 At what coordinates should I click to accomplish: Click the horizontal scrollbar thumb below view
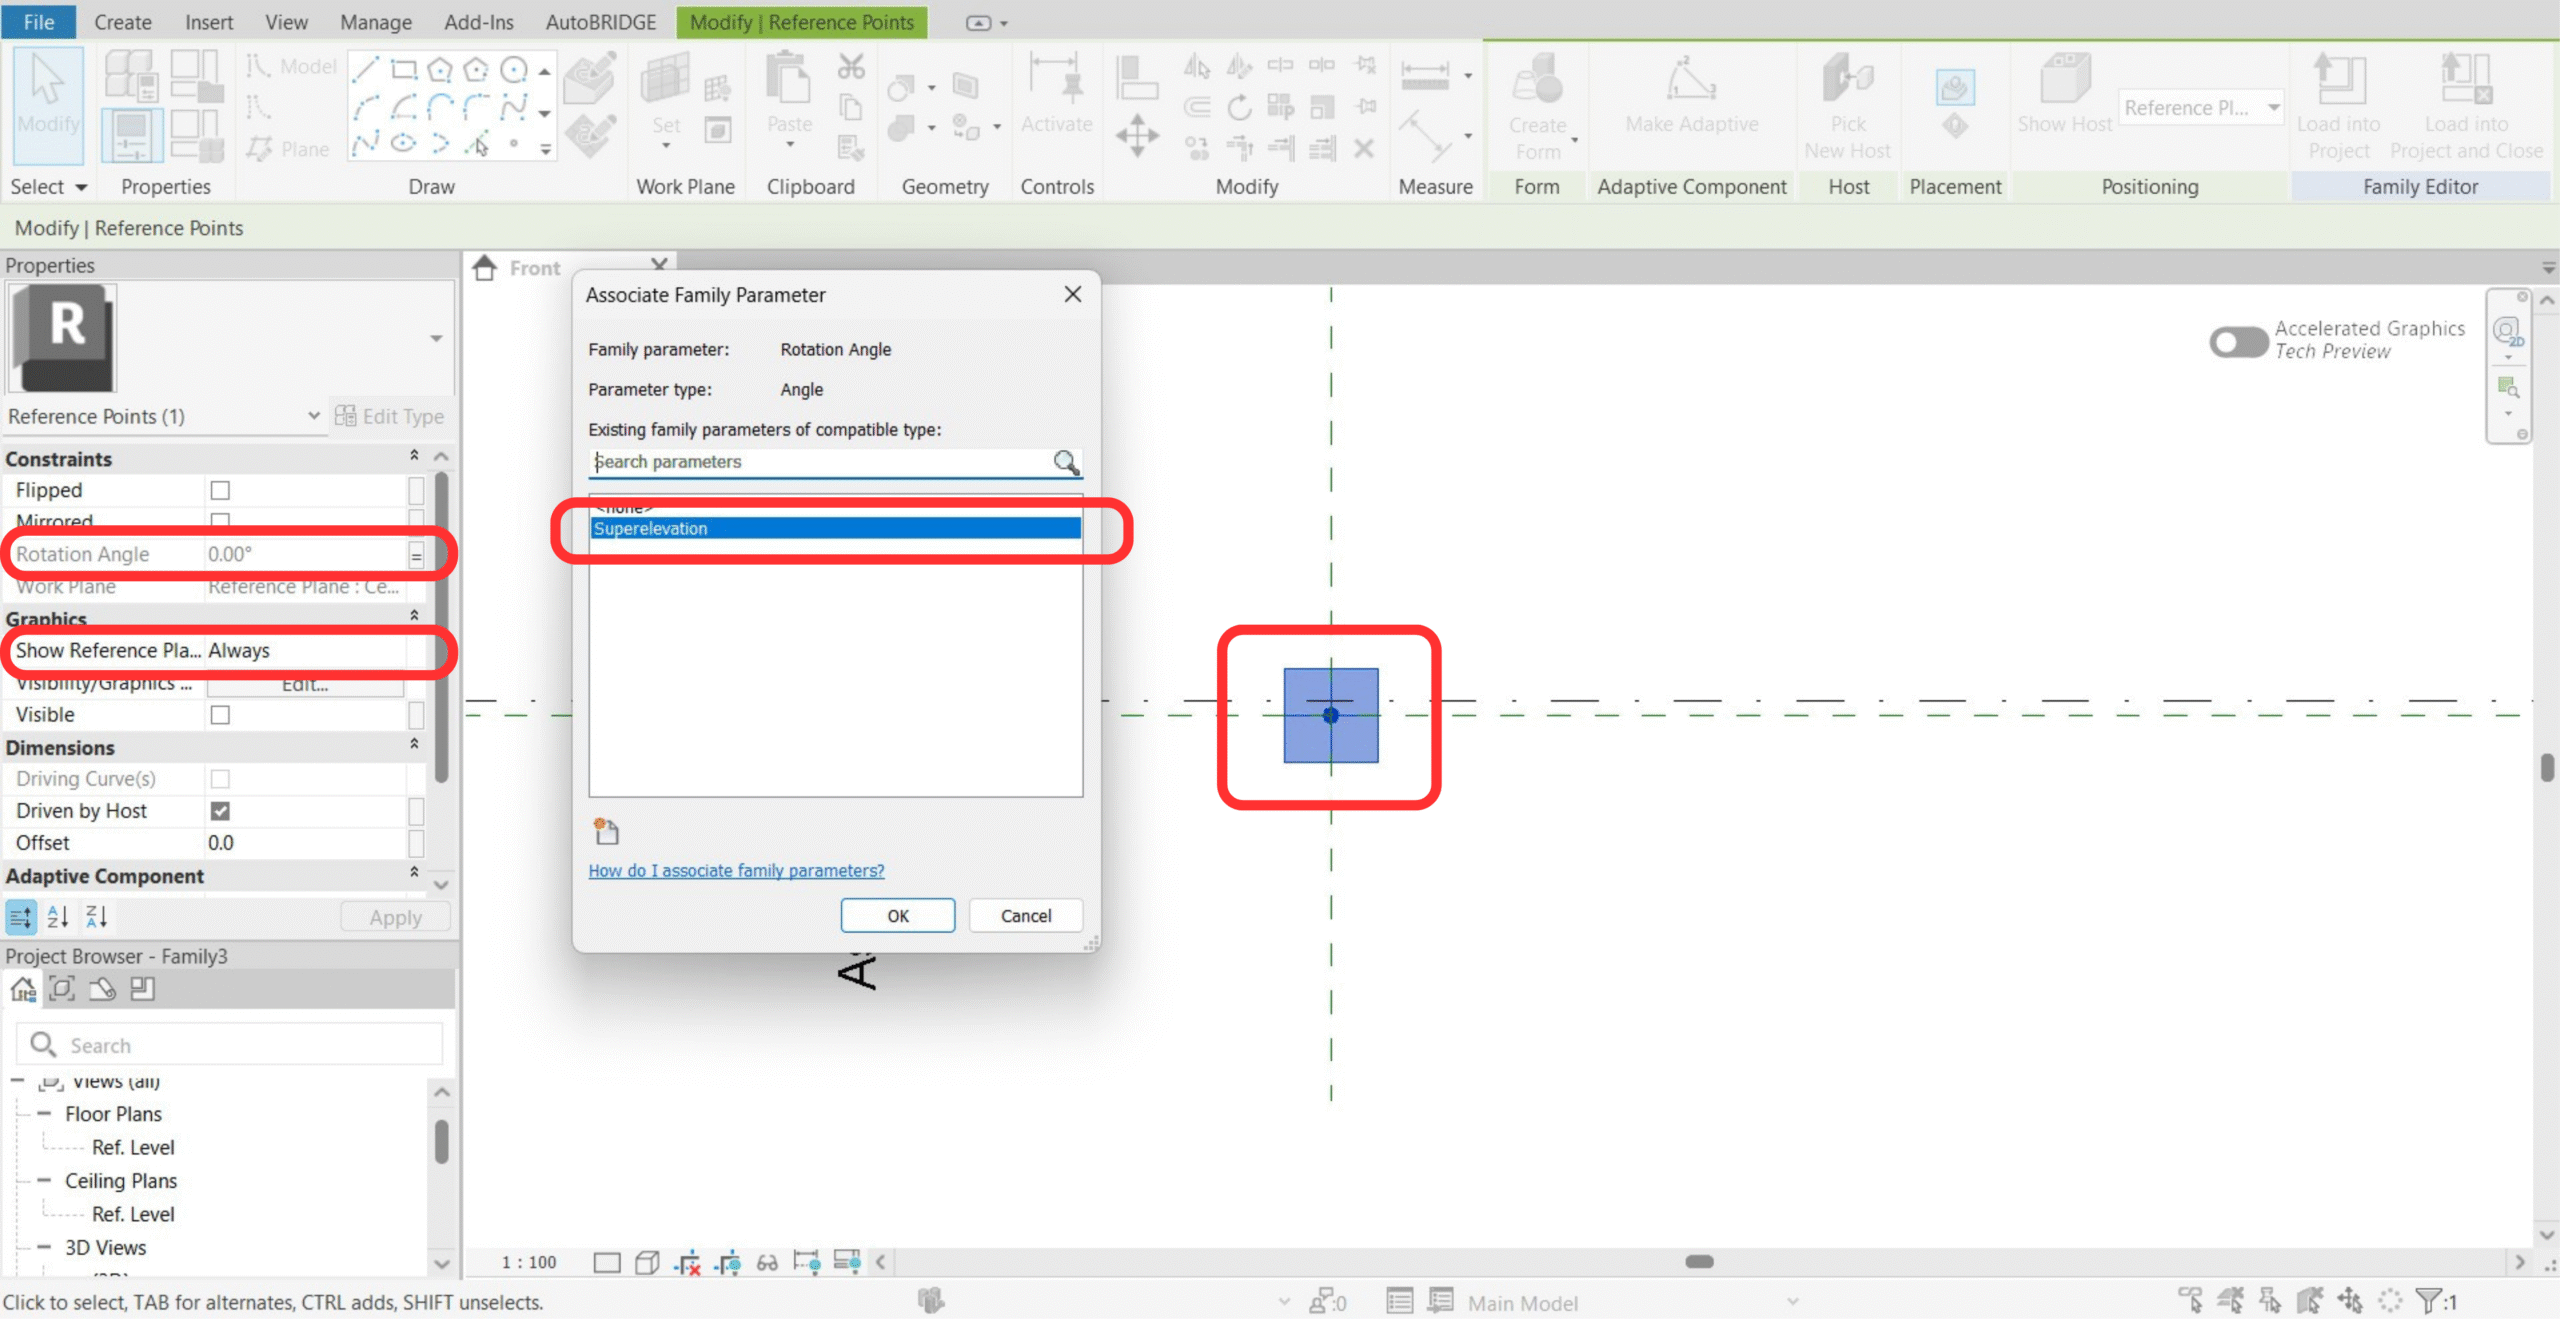click(x=1699, y=1261)
